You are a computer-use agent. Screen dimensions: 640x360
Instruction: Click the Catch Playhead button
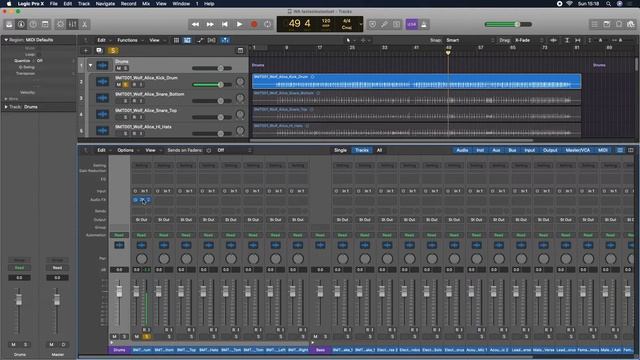click(x=225, y=40)
